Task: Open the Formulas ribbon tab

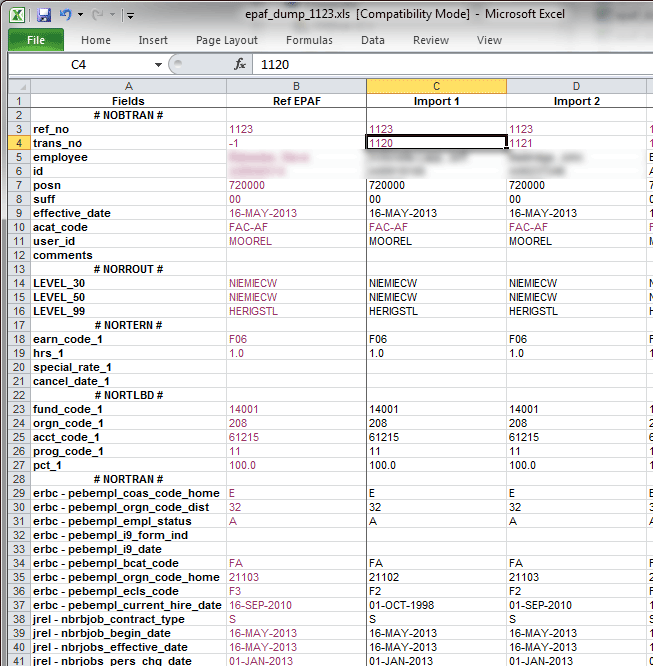Action: [310, 40]
